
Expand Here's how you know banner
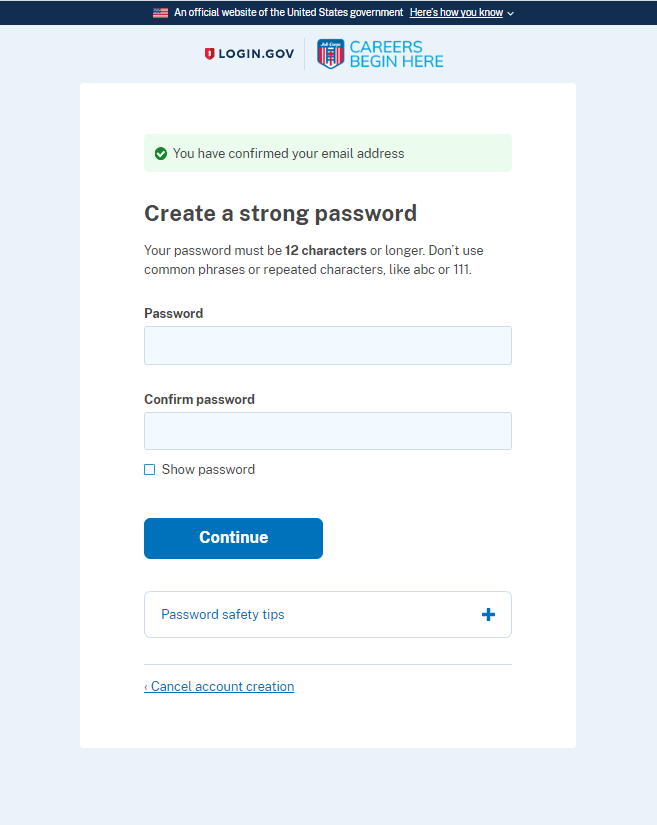456,13
